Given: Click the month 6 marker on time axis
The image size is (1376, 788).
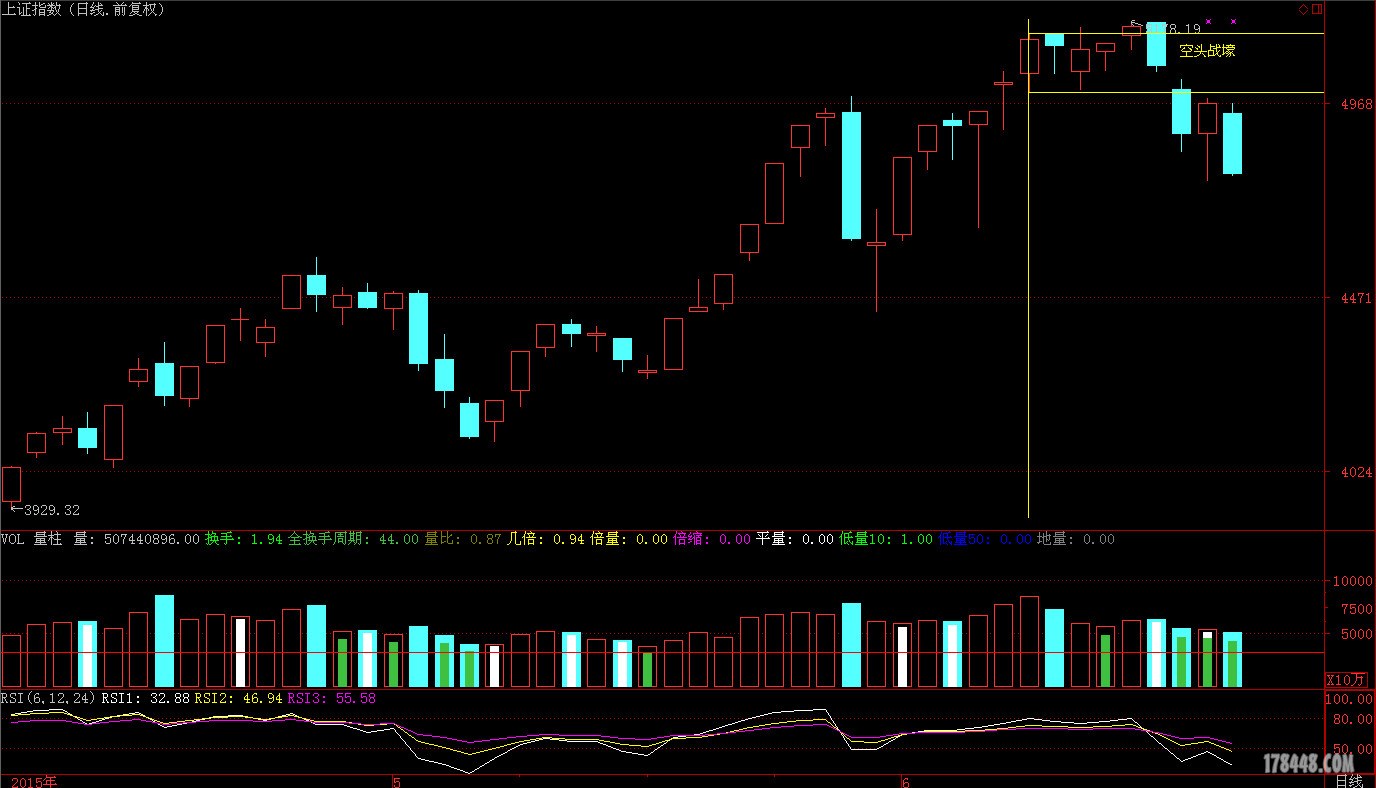Looking at the screenshot, I should tap(905, 781).
